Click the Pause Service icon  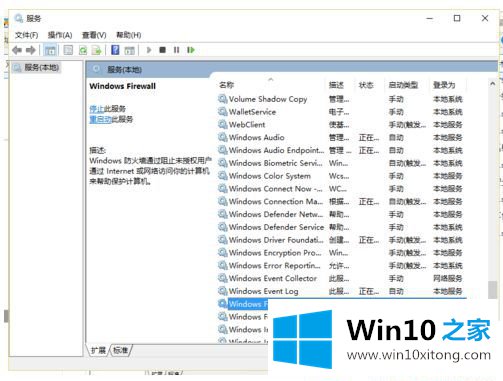176,50
